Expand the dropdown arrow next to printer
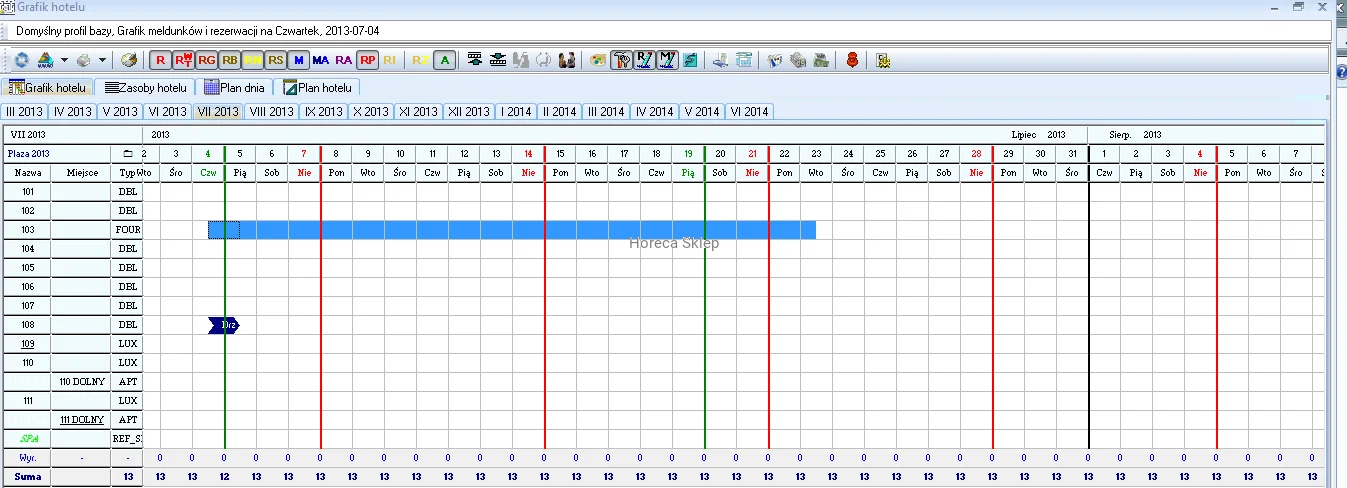 102,60
